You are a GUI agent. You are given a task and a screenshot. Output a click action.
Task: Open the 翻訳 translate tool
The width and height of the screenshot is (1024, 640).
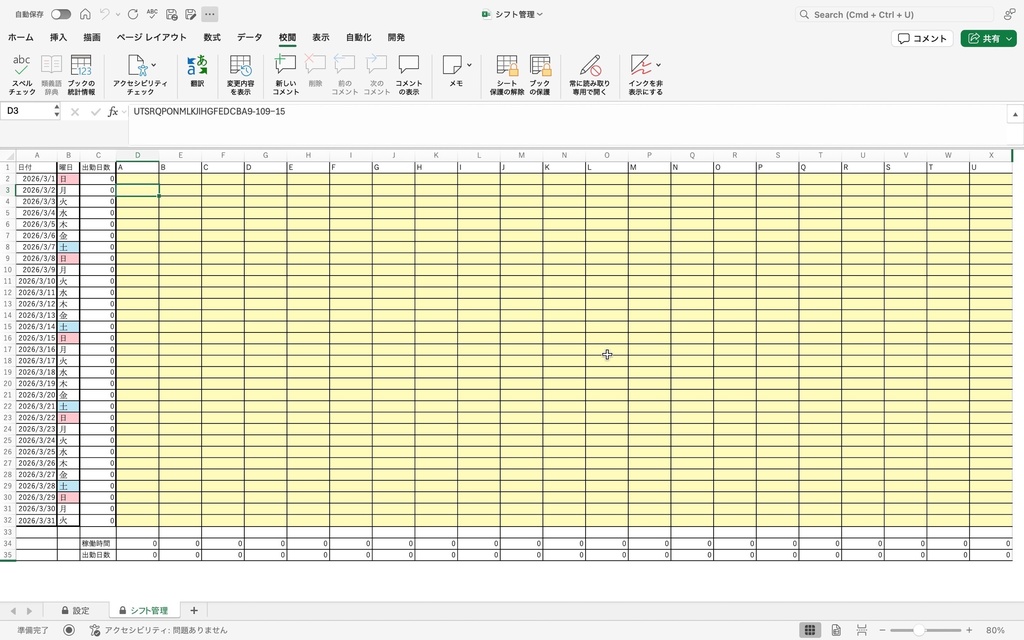pyautogui.click(x=197, y=71)
